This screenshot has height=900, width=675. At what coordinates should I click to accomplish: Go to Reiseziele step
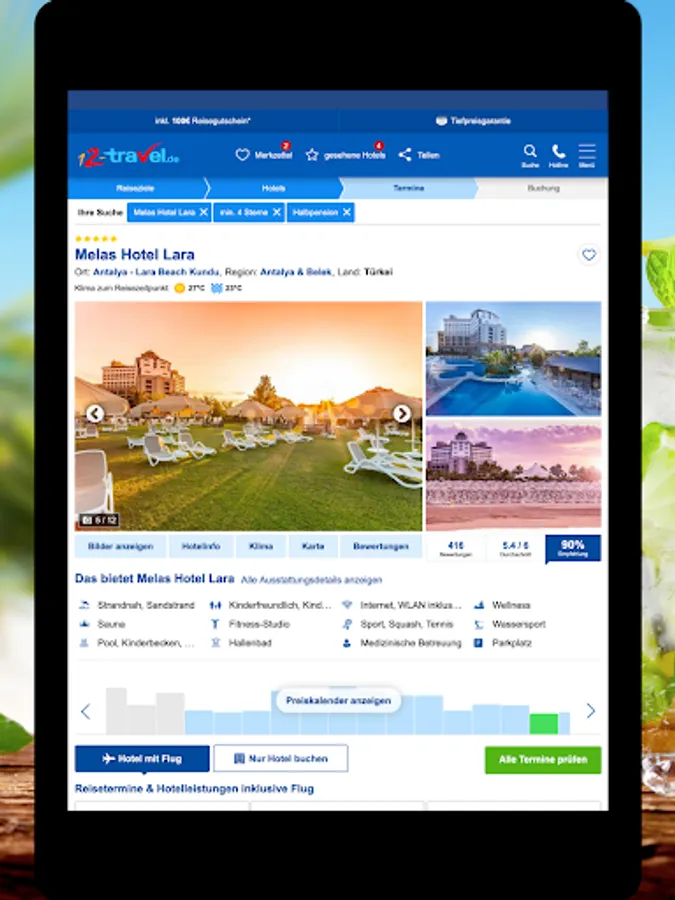coord(135,188)
